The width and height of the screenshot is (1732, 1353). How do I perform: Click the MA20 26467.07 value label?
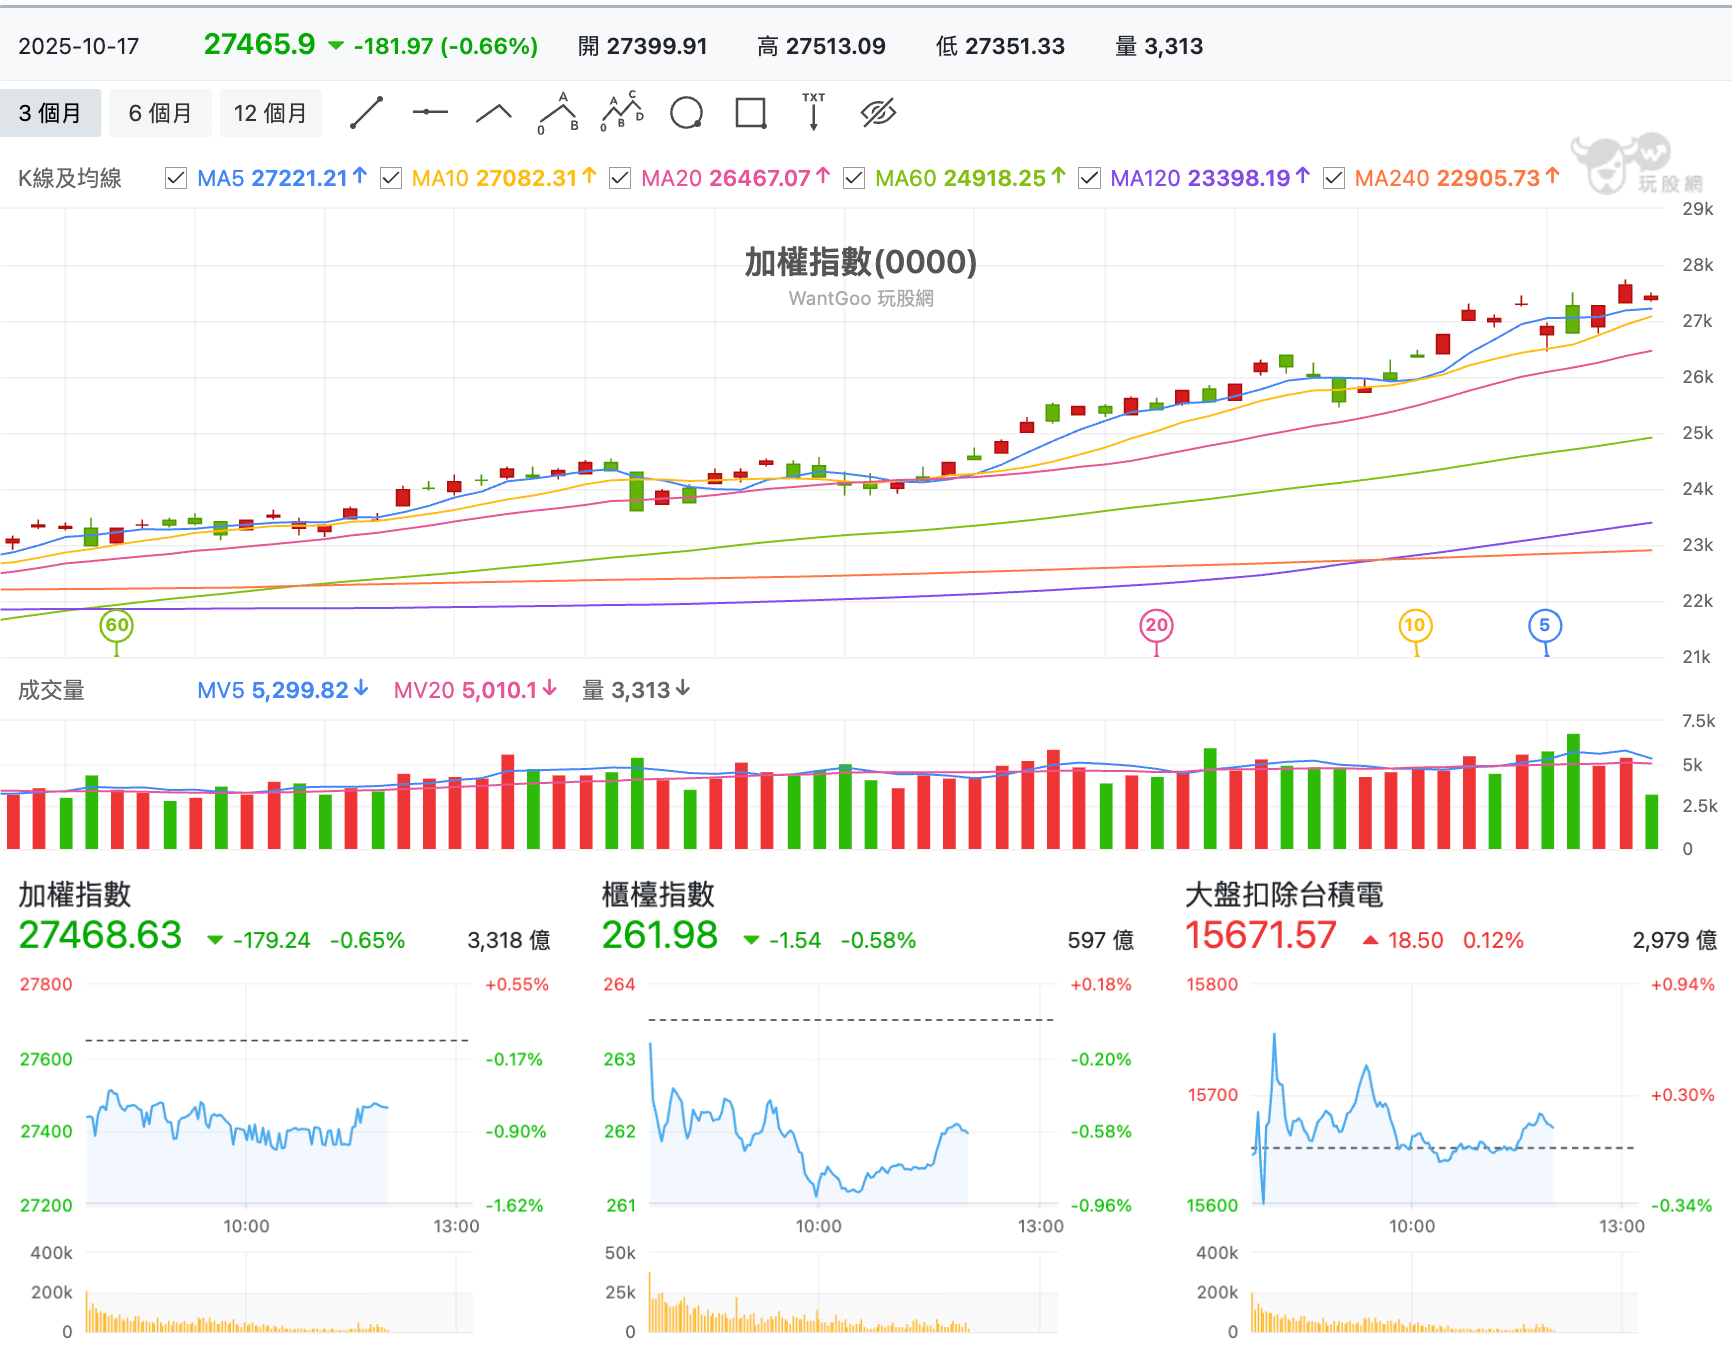click(736, 178)
